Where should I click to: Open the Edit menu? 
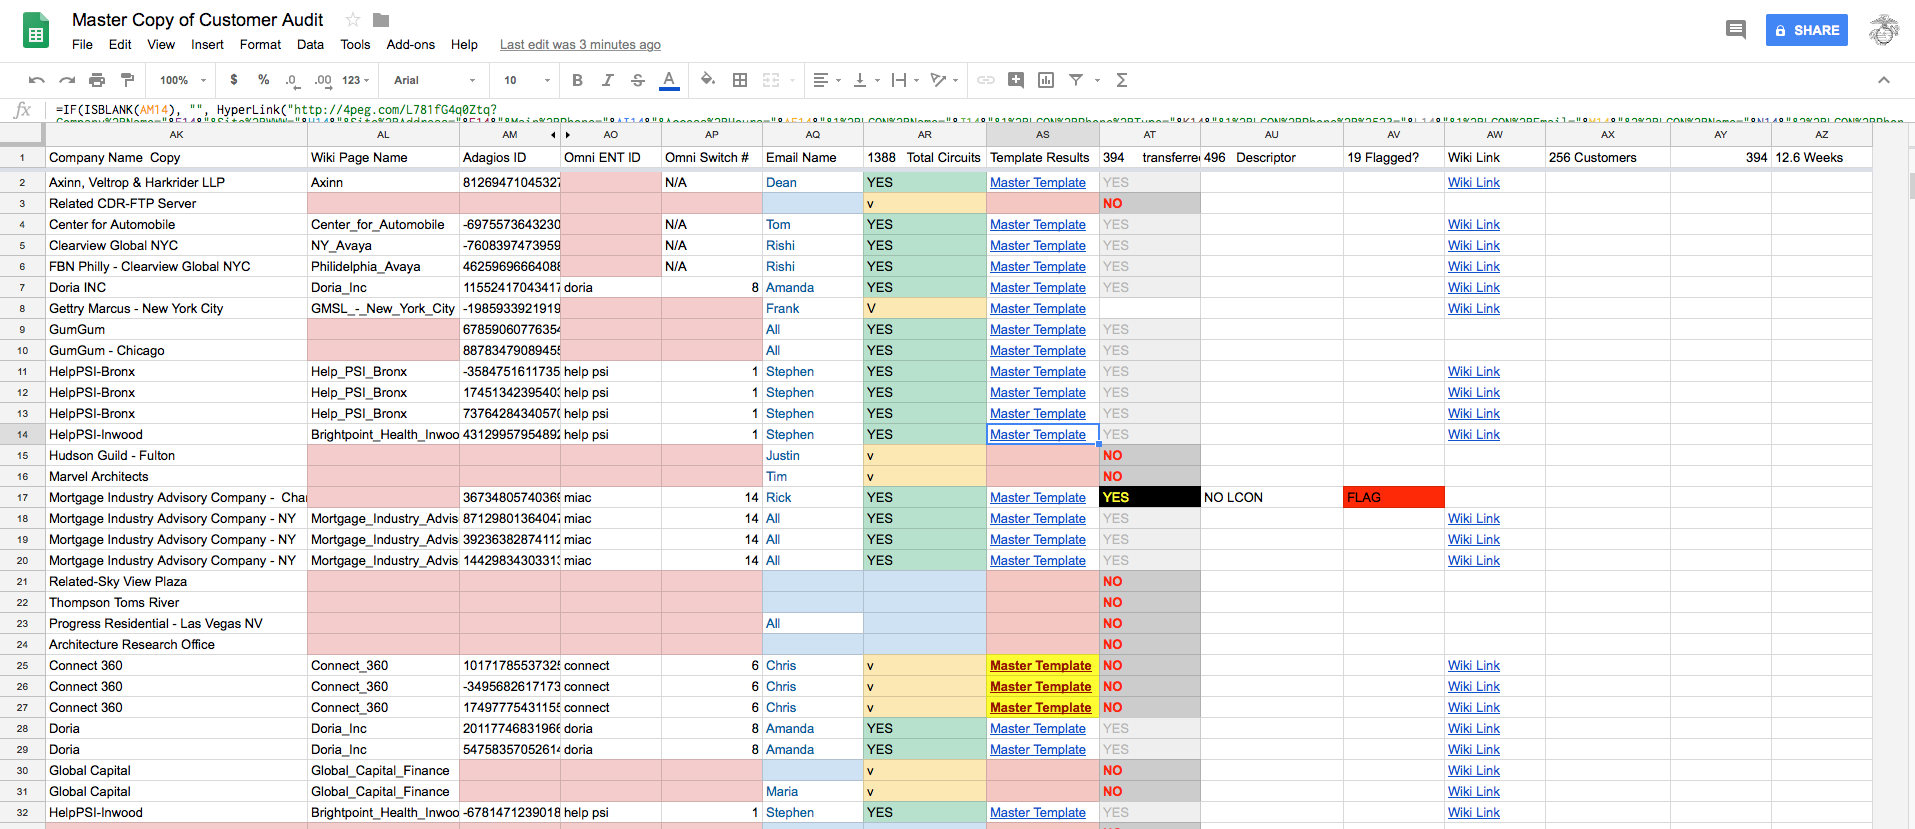click(120, 44)
